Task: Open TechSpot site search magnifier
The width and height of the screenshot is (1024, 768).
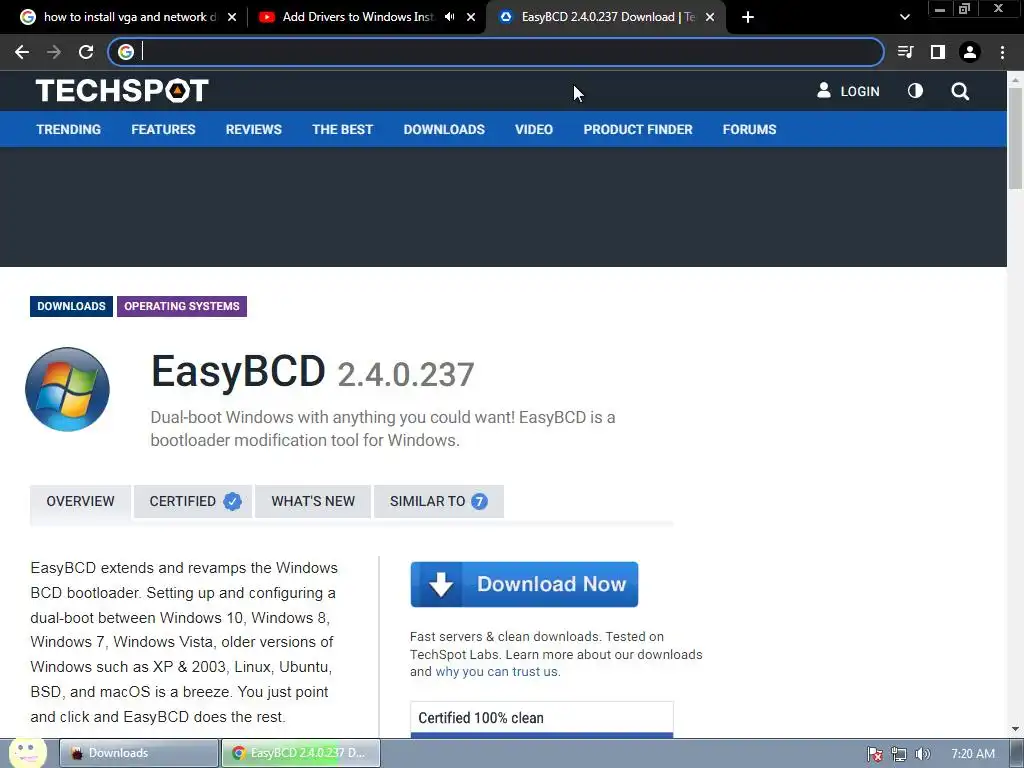Action: tap(960, 91)
